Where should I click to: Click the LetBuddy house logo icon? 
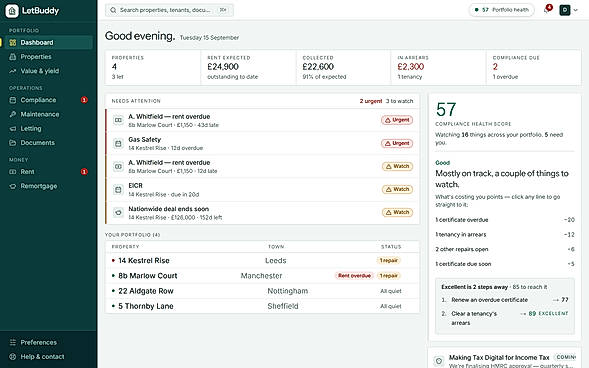pos(12,11)
